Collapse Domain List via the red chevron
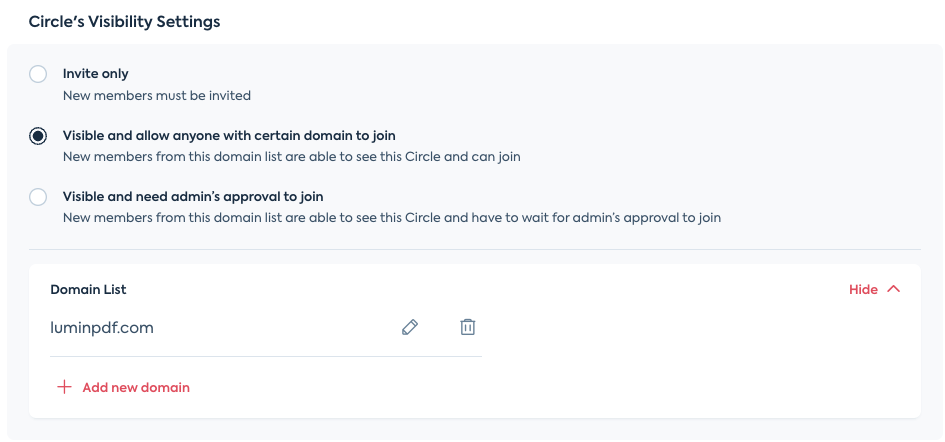This screenshot has width=945, height=442. [894, 289]
